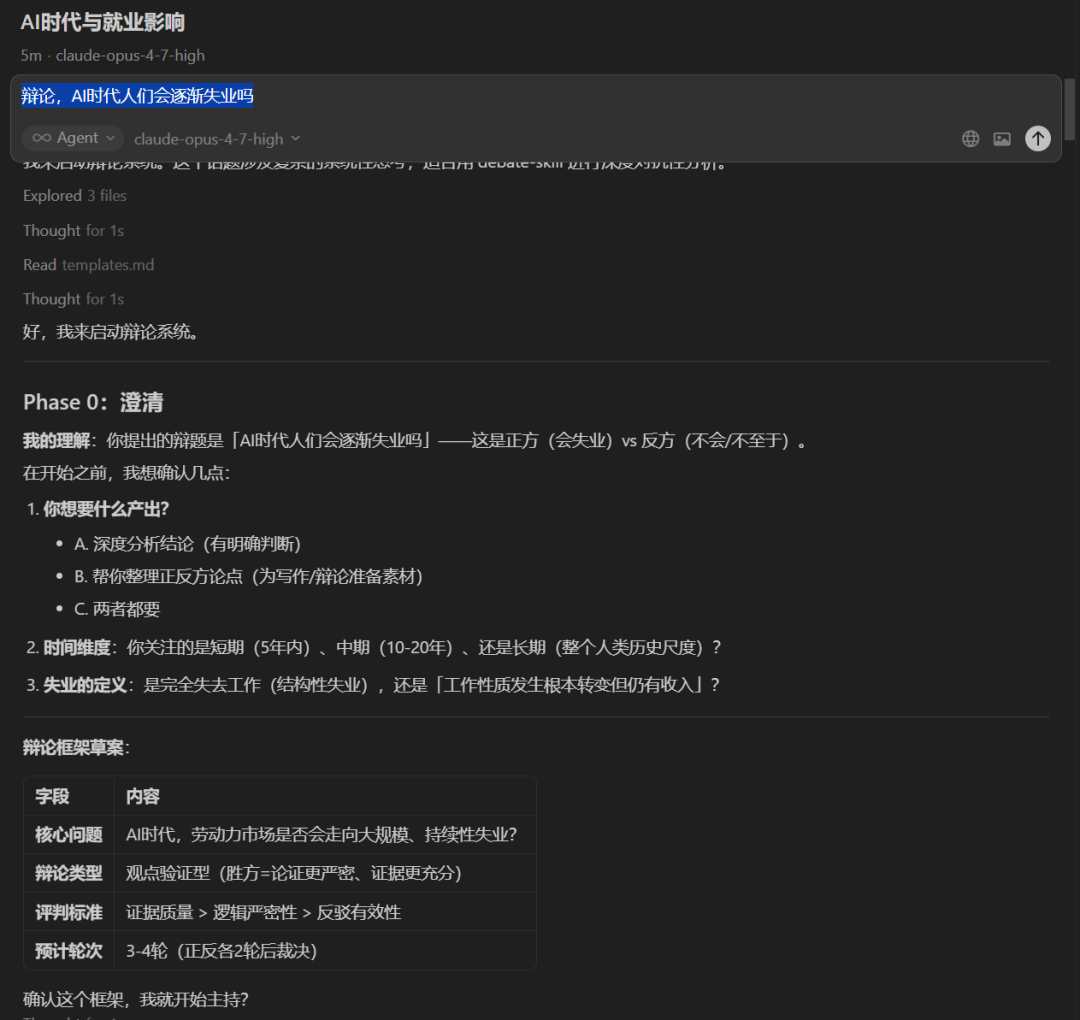Screen dimensions: 1080x1020
Task: Click the line "在开始之前，我想确认几点:"
Action: (126, 473)
